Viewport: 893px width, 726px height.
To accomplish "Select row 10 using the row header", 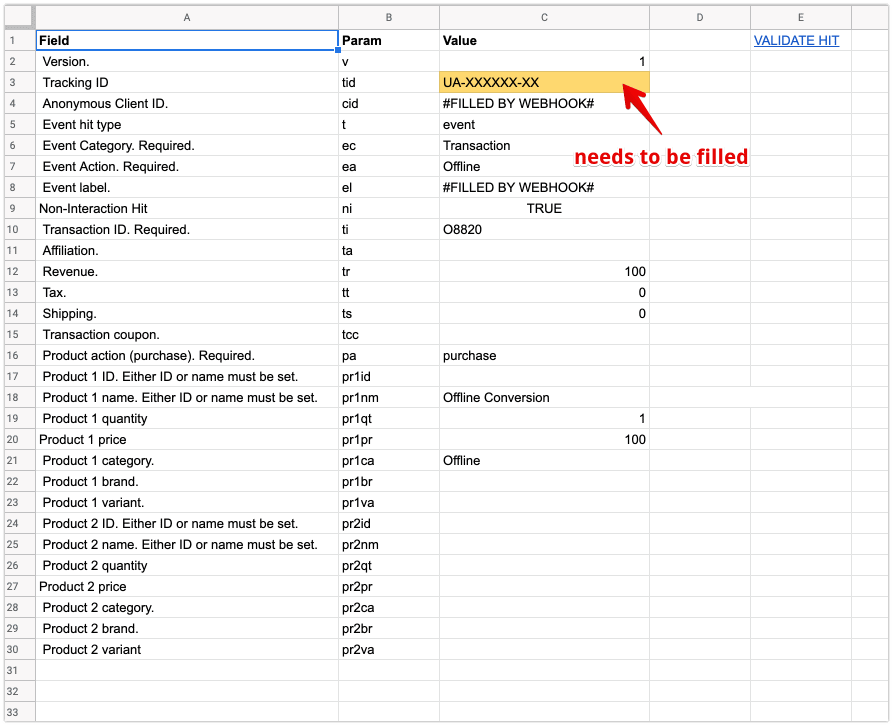I will click(x=18, y=229).
